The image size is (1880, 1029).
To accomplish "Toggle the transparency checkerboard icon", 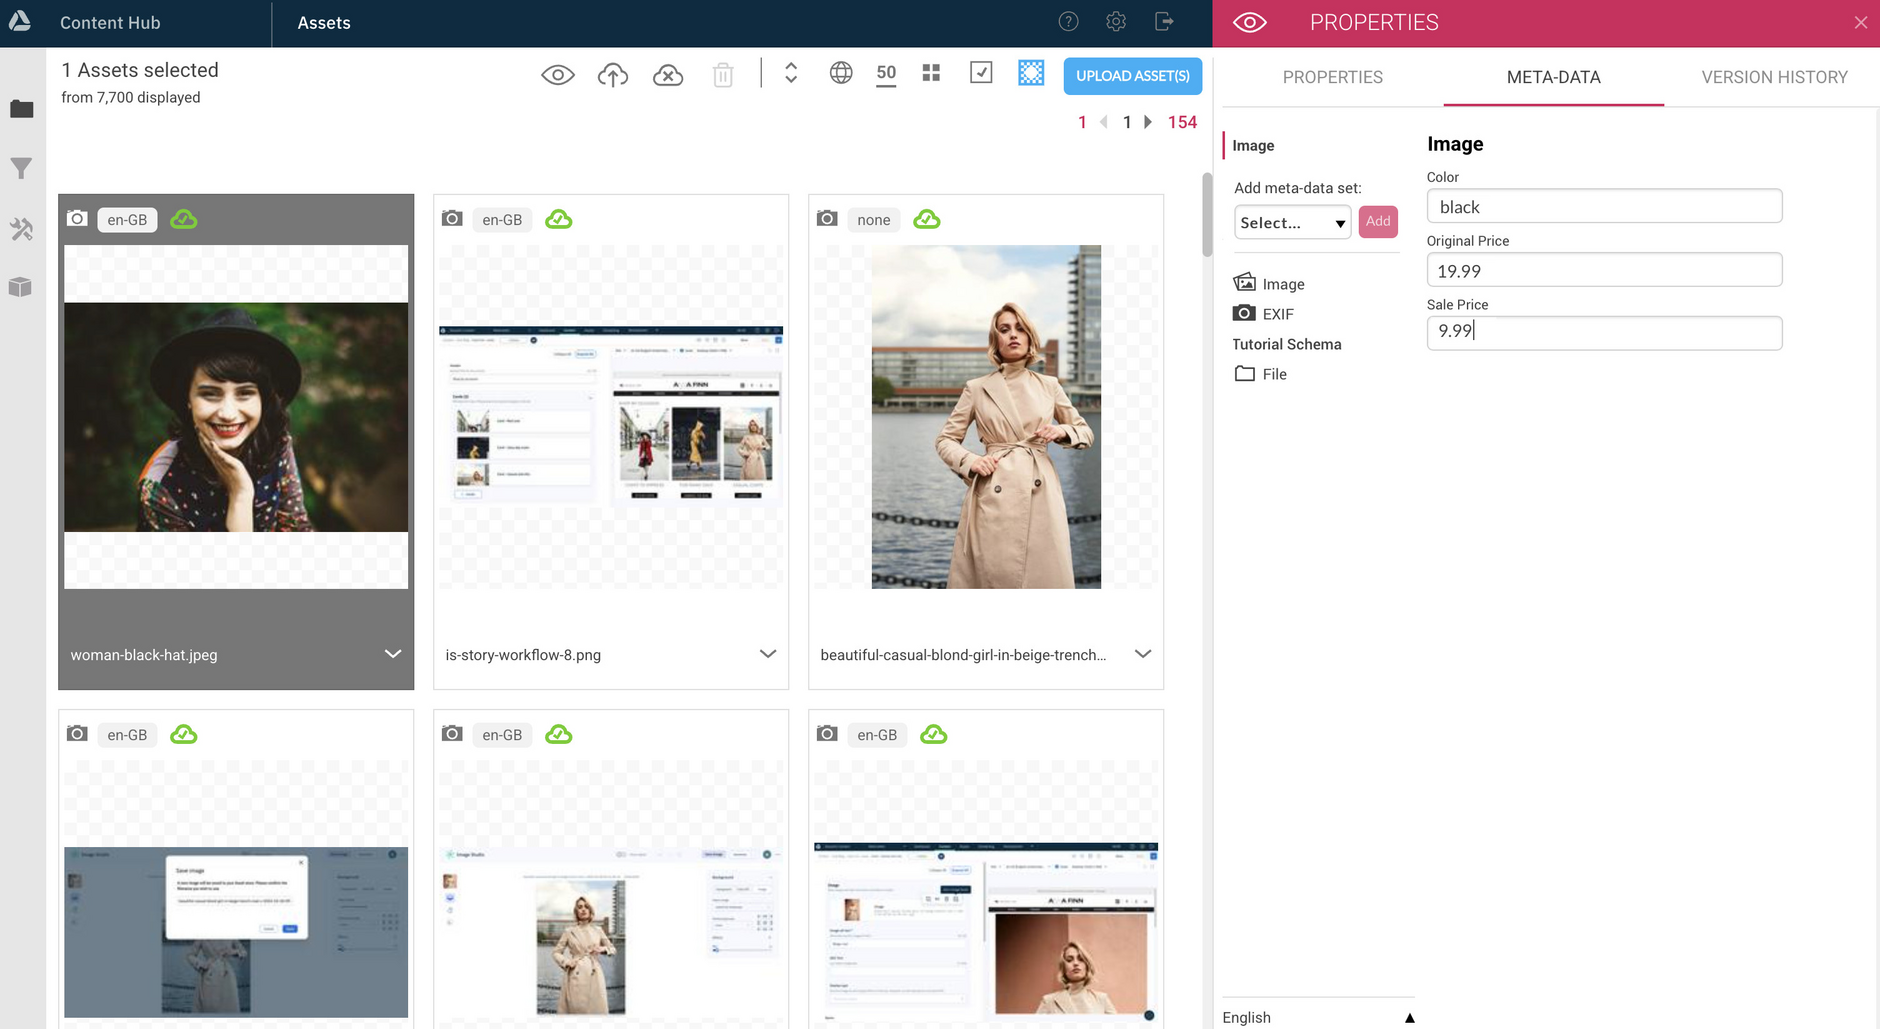I will (x=1031, y=73).
